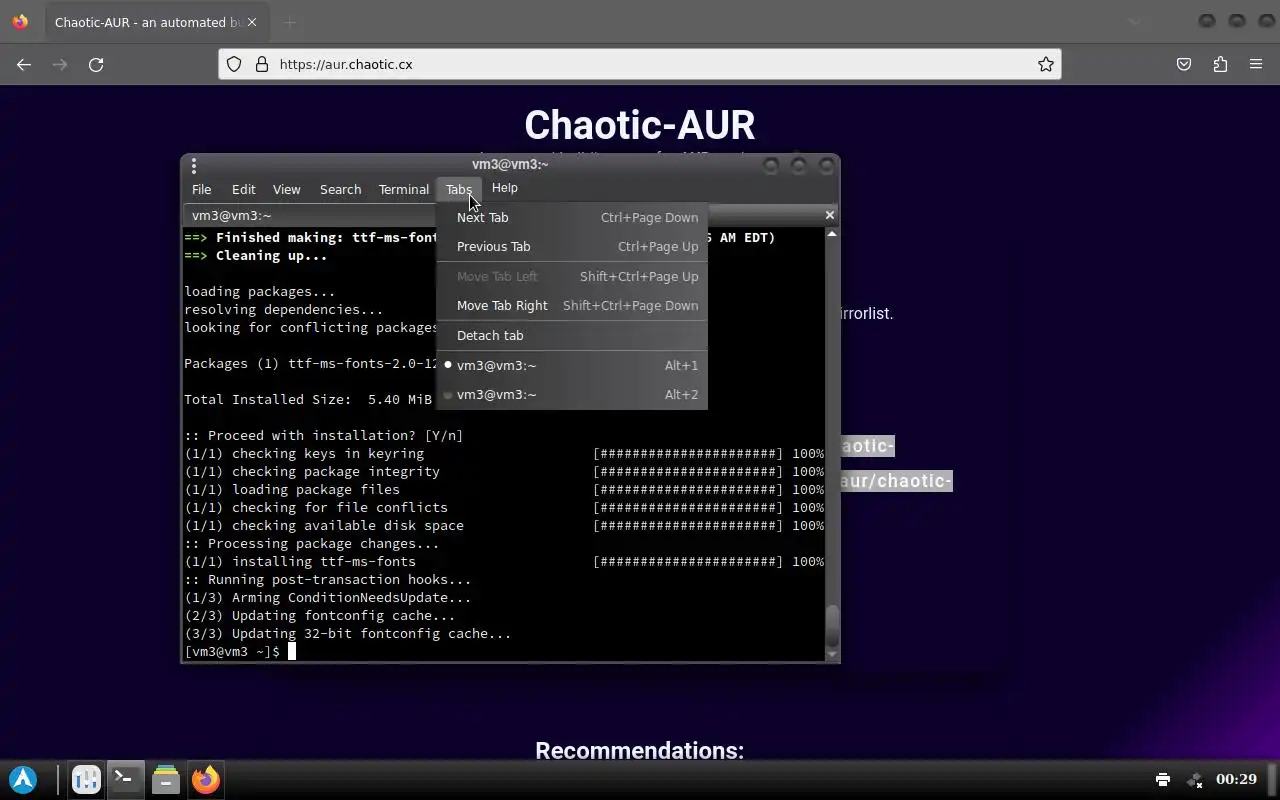Open the File menu in the terminal
This screenshot has height=800, width=1280.
201,189
